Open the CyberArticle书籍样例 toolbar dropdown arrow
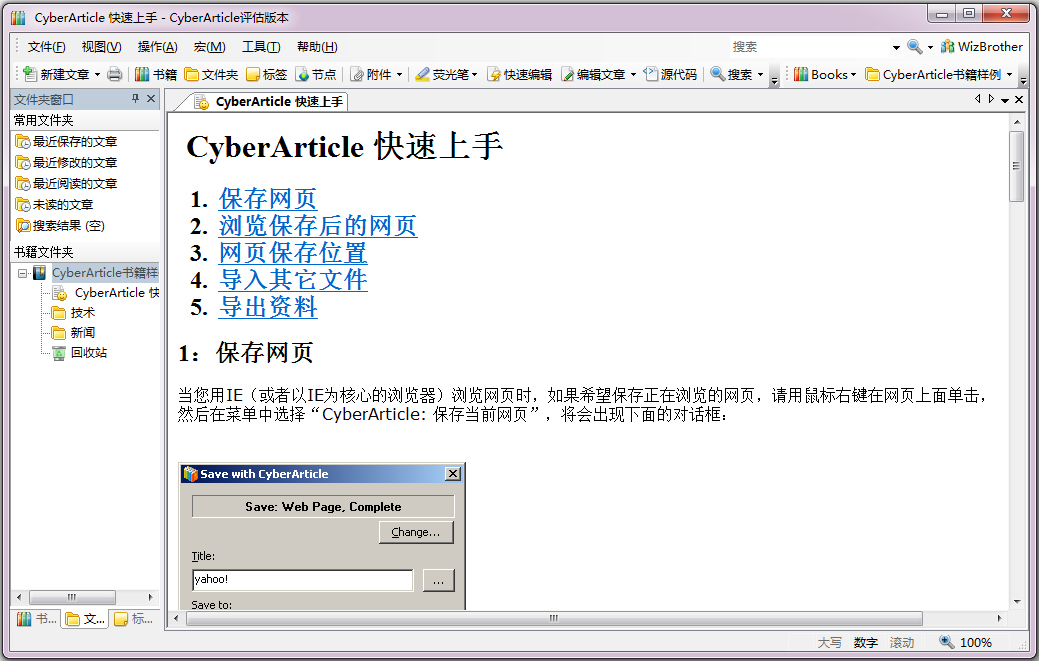 (1010, 74)
